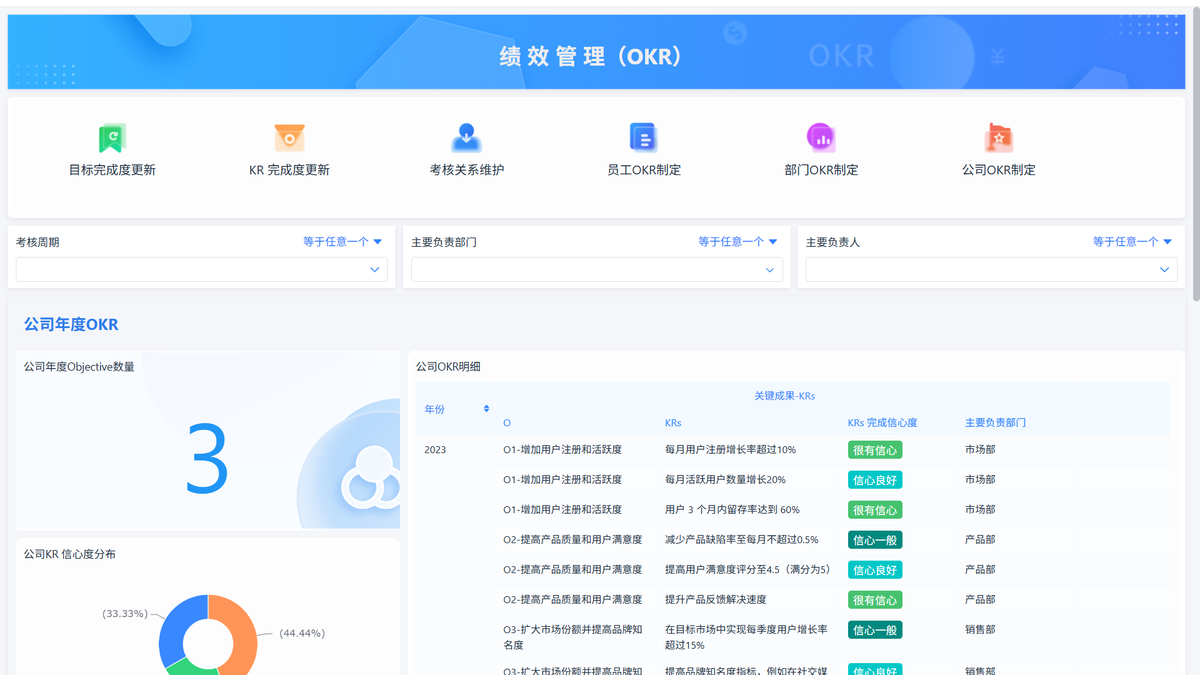Open 主要负责部门 filter condition 等于任意一个

click(x=738, y=242)
